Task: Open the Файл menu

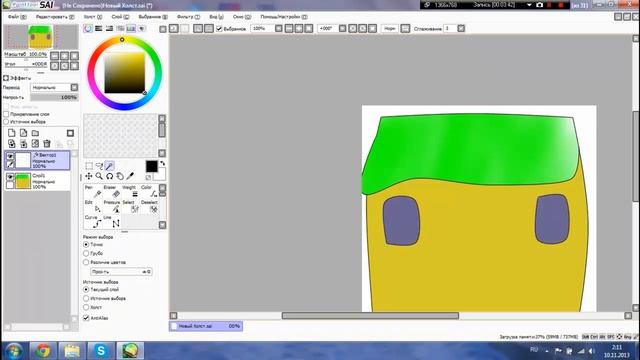Action: pyautogui.click(x=17, y=17)
